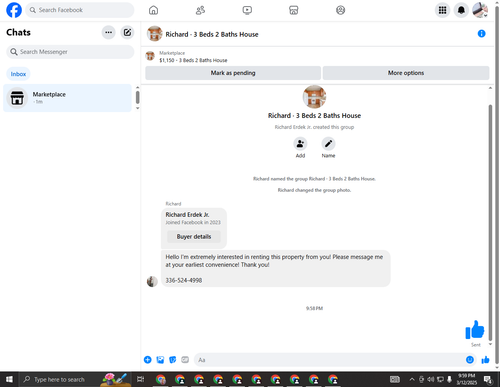Click the phone number 336-524-4998

click(184, 280)
